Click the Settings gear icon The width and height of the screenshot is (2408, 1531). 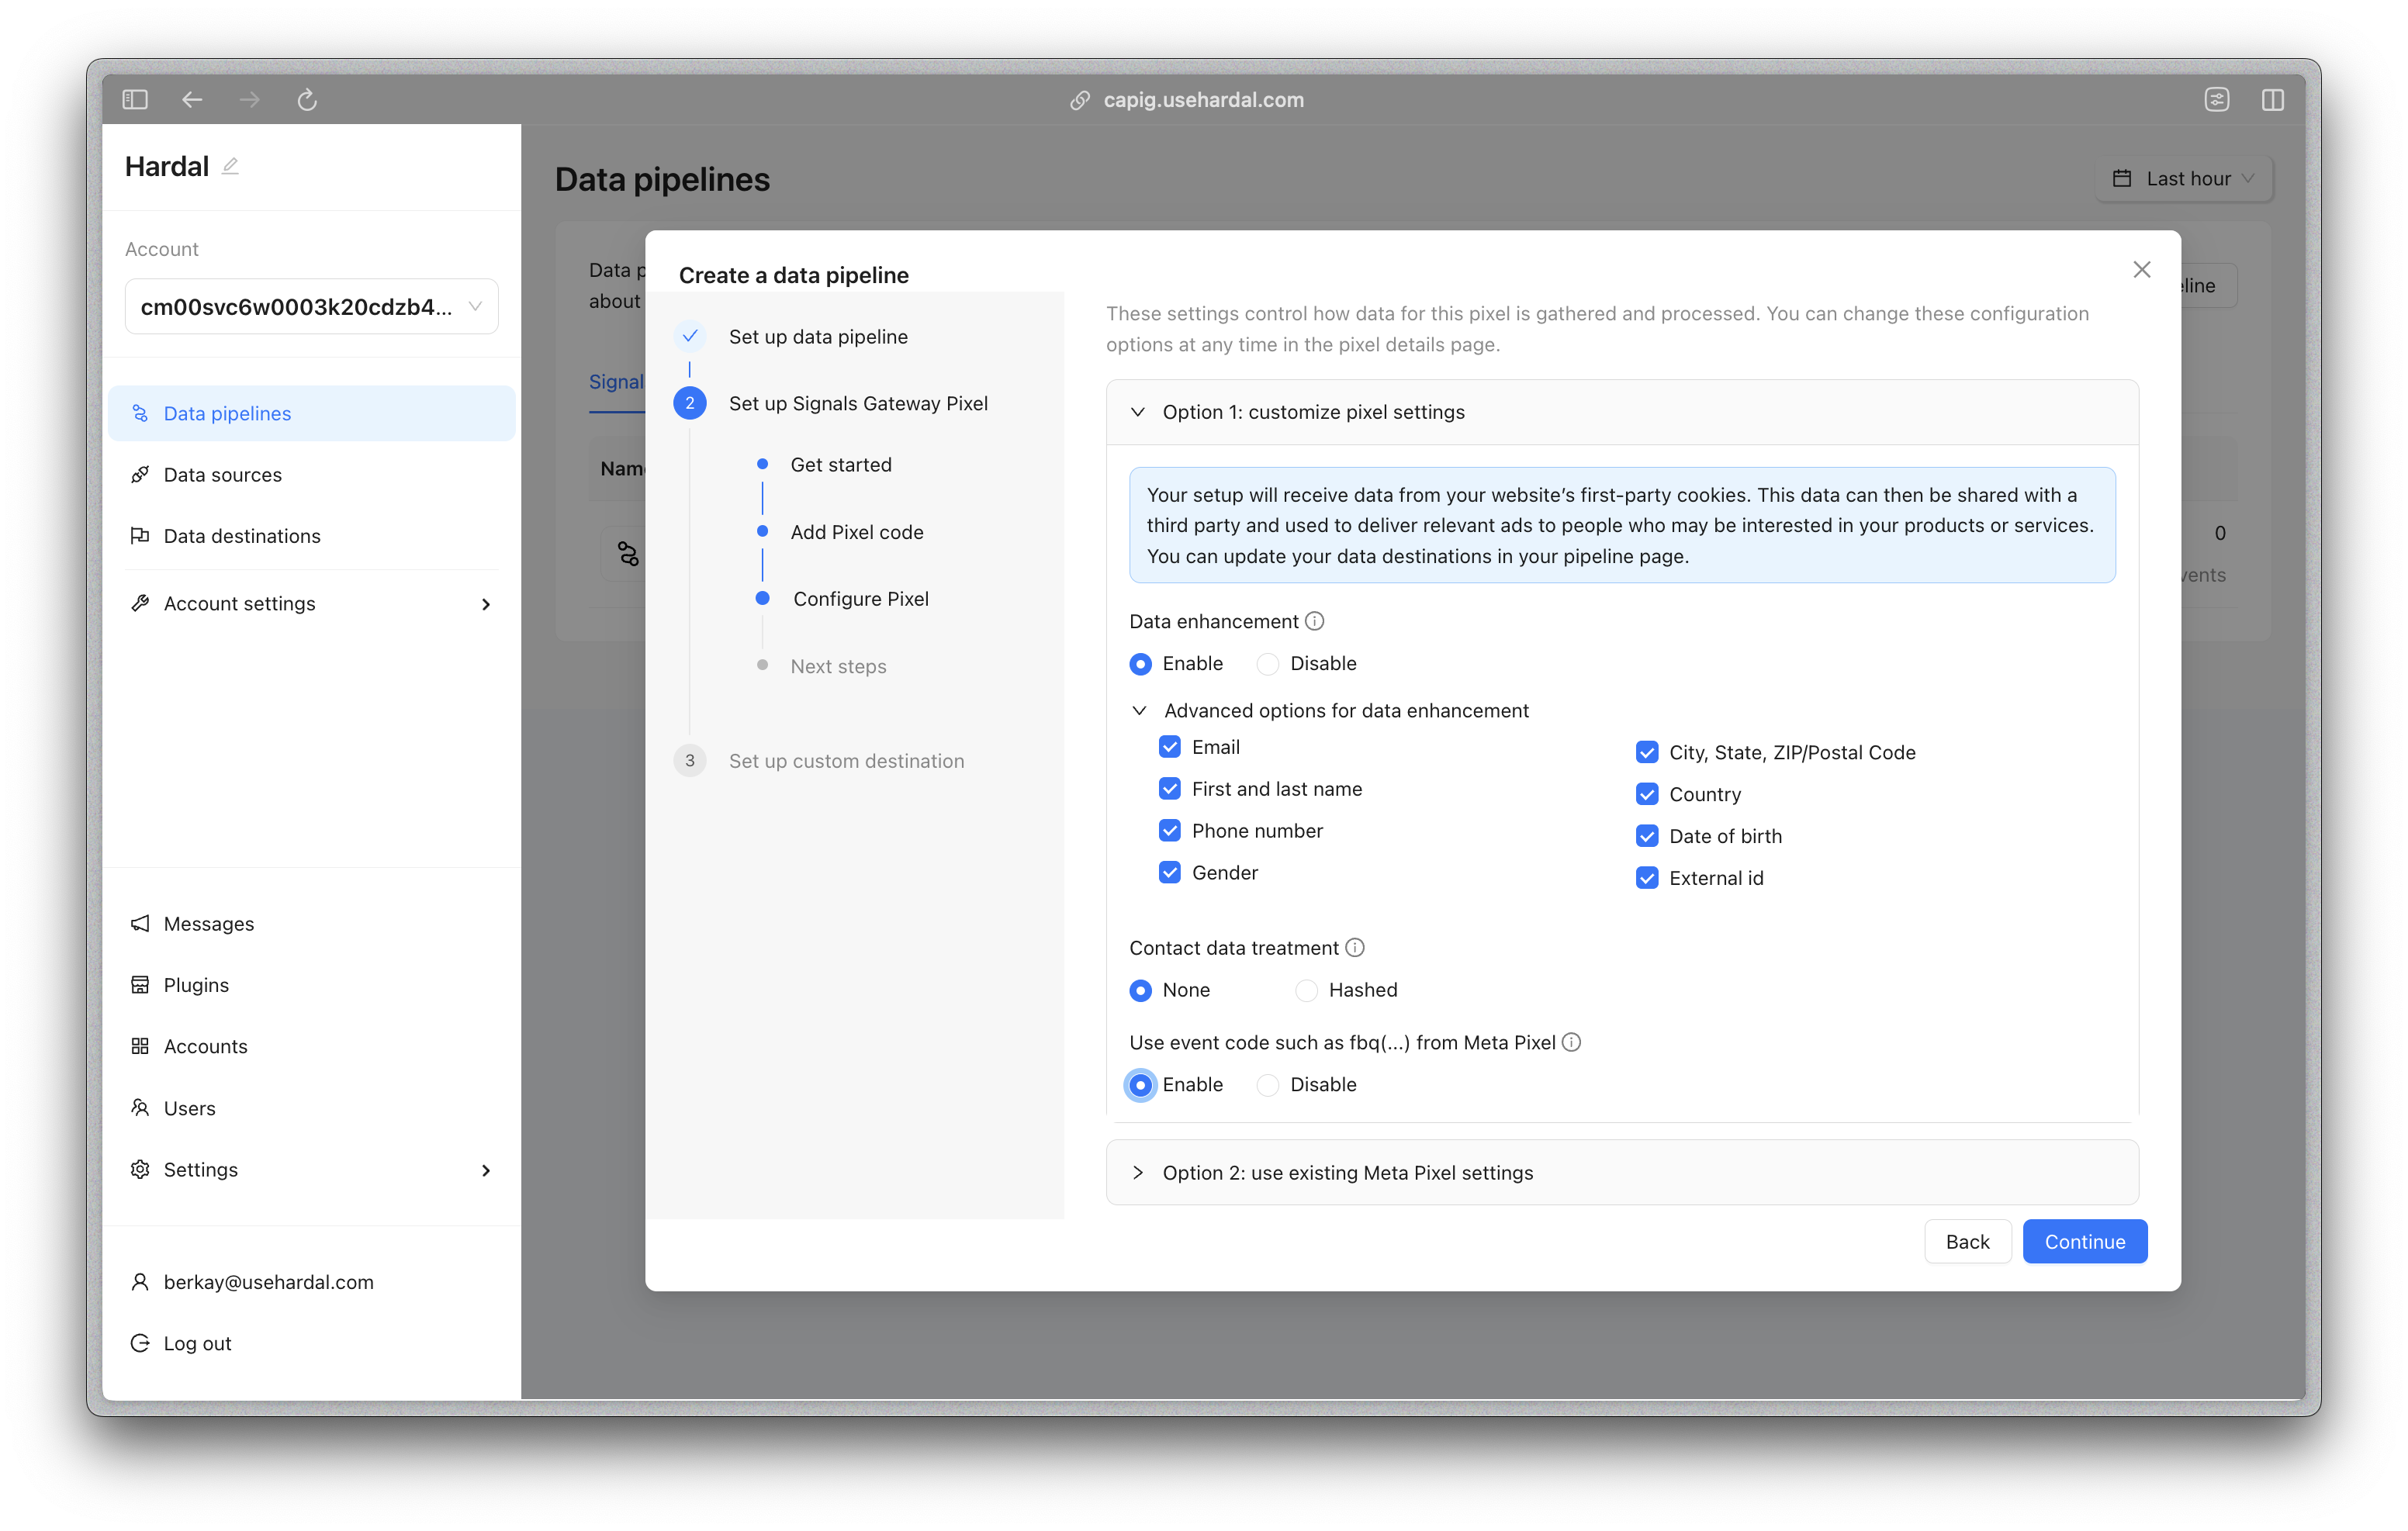click(x=140, y=1169)
